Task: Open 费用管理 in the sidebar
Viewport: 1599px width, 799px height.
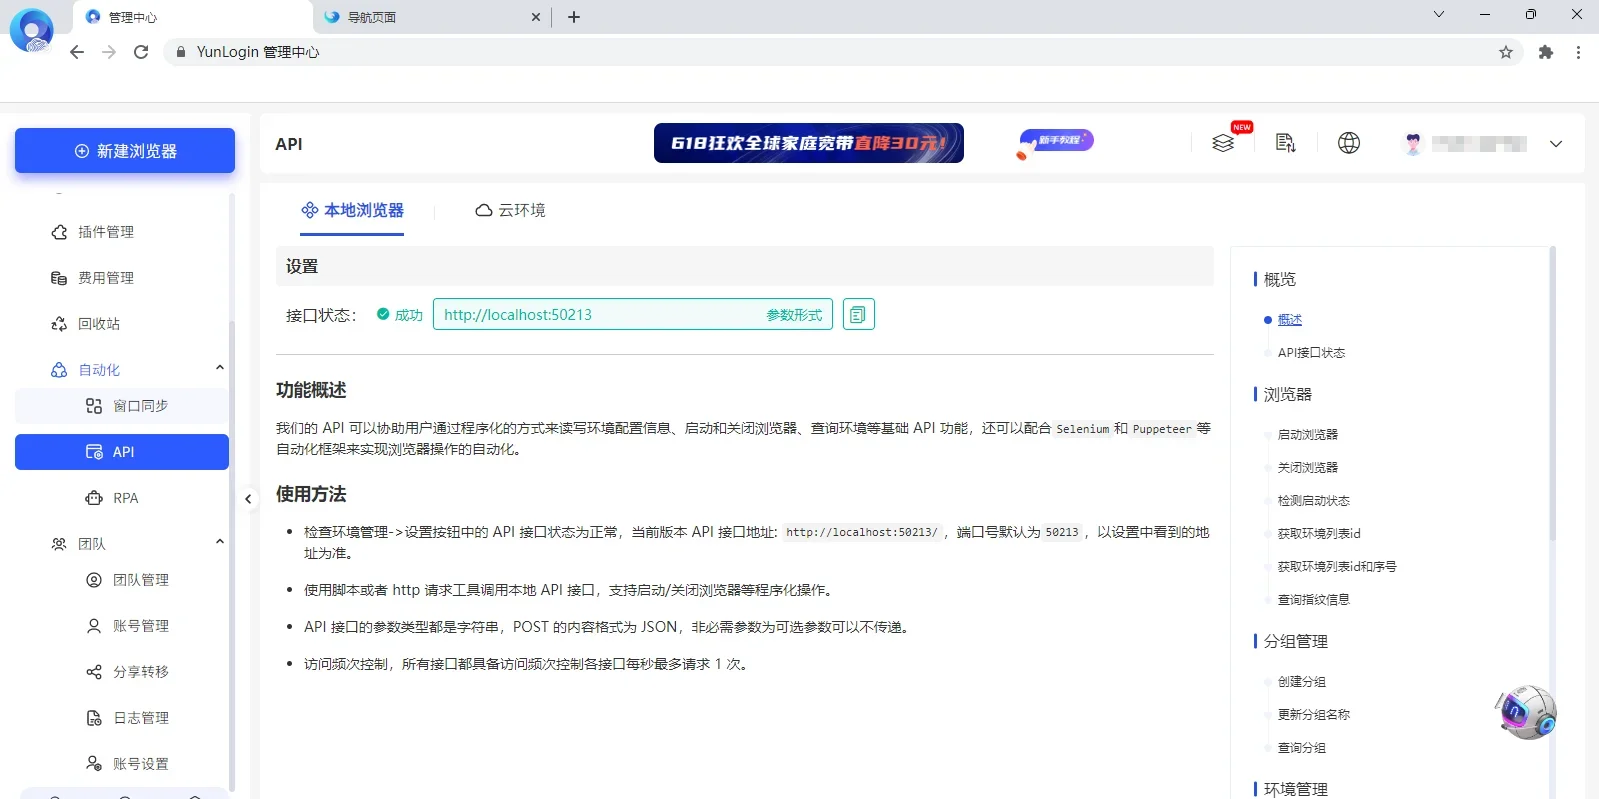Action: pyautogui.click(x=105, y=278)
